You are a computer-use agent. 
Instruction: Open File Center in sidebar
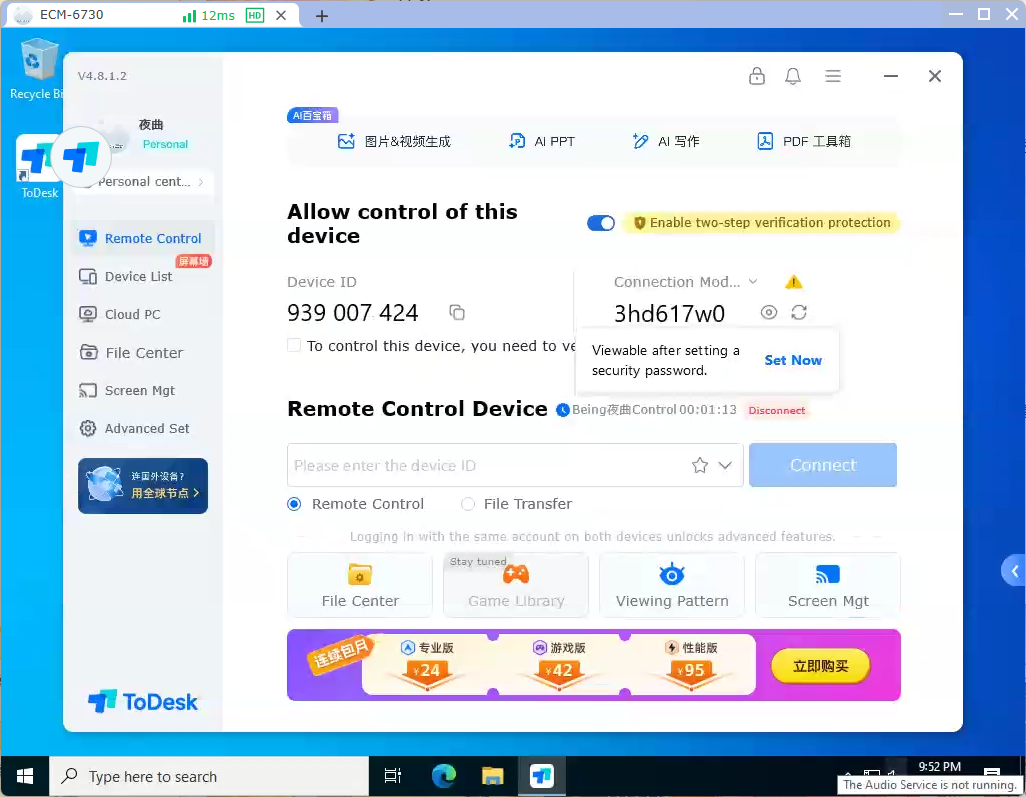click(x=142, y=352)
